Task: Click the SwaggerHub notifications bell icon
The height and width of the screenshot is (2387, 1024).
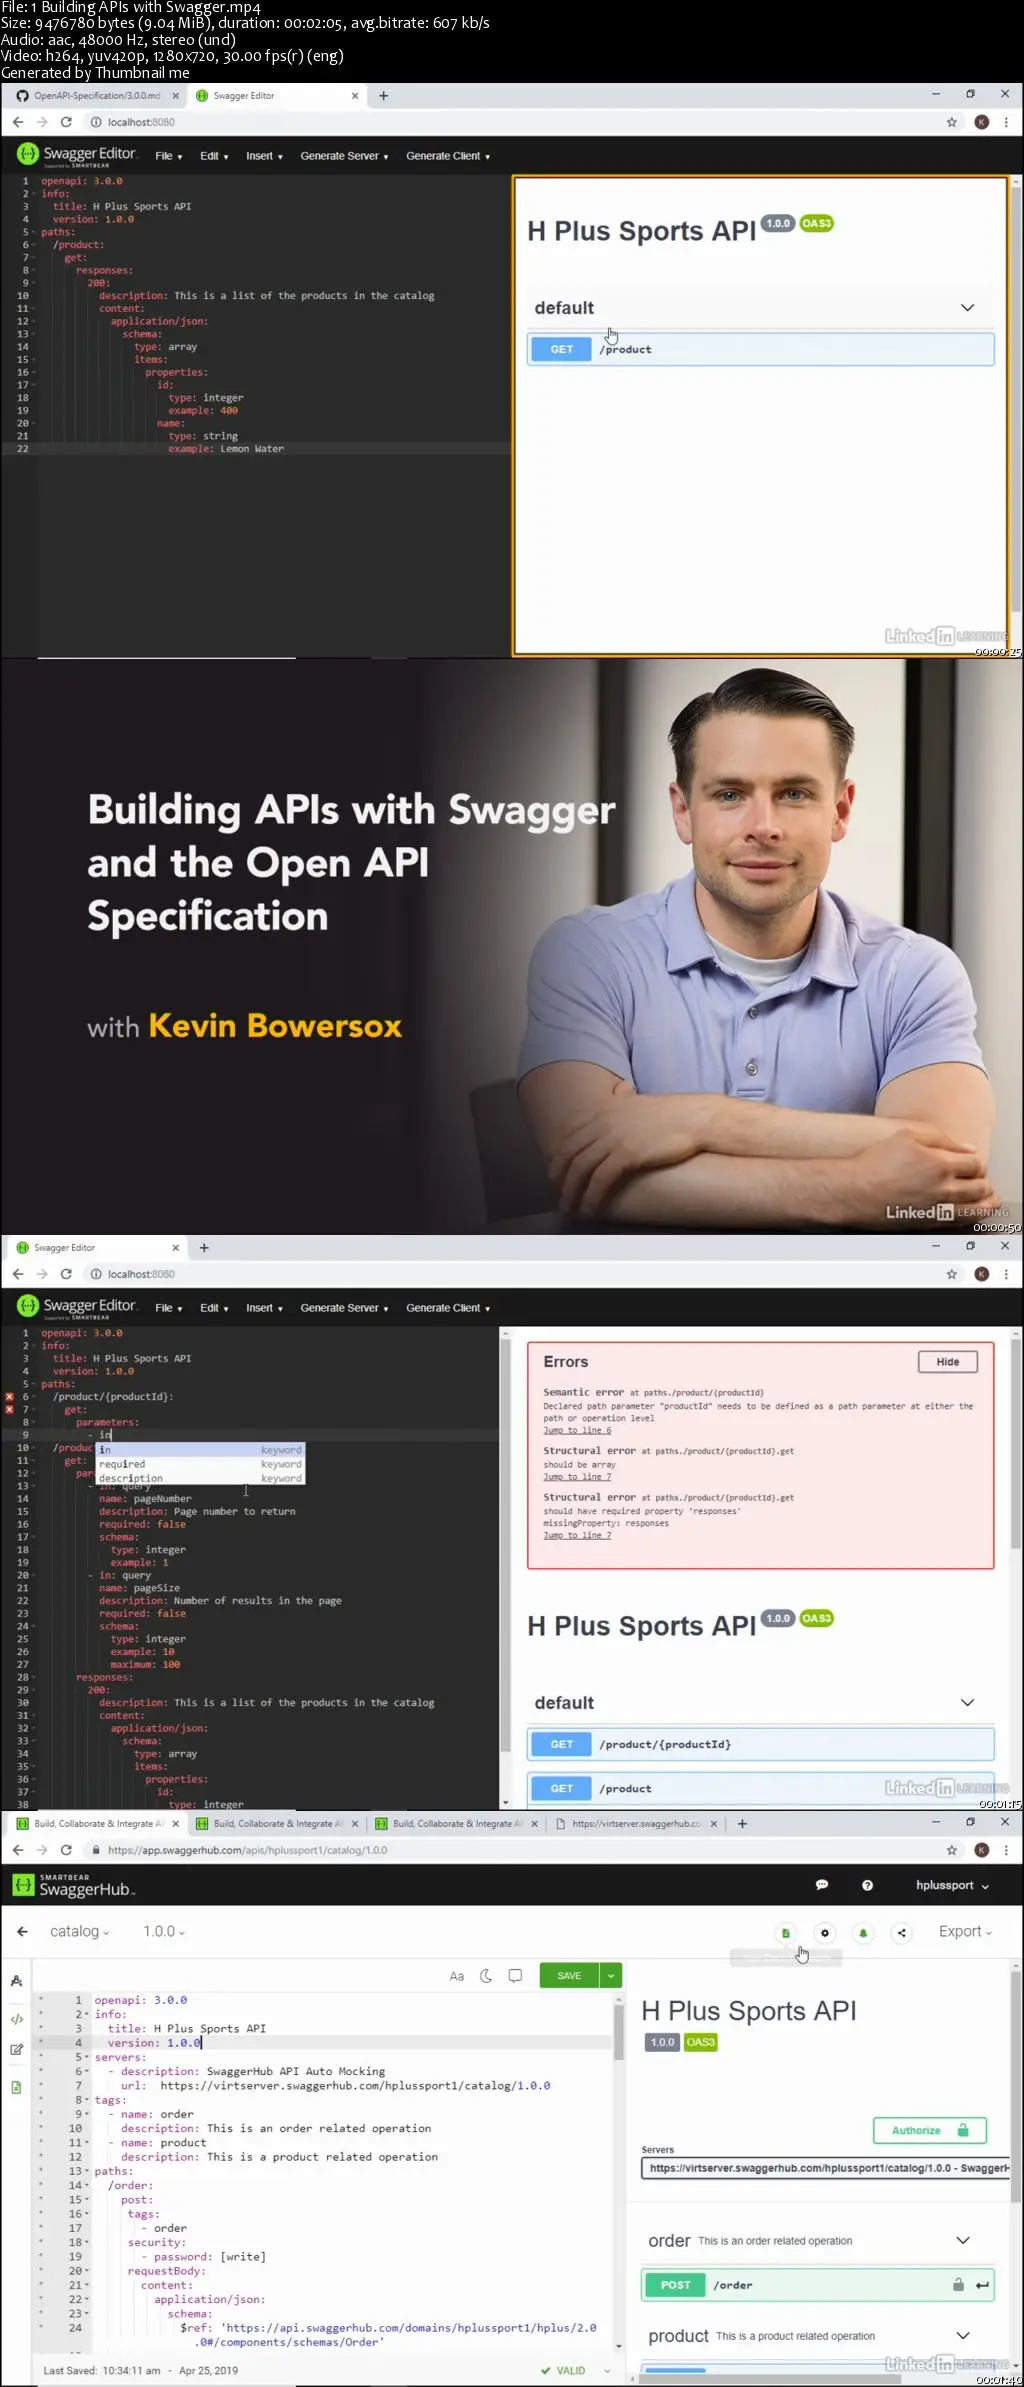Action: [x=863, y=1933]
